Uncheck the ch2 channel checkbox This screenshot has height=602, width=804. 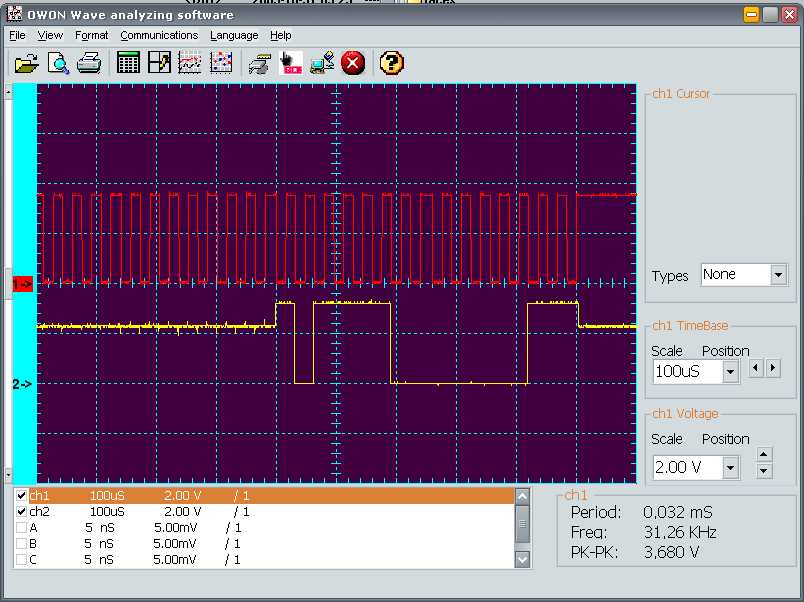(22, 512)
